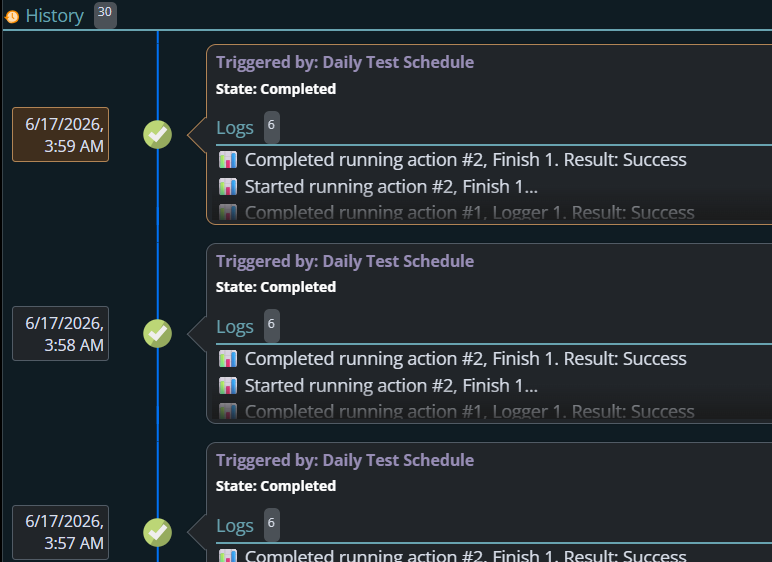
Task: Click the green checkmark for 3:59 AM run
Action: (x=158, y=134)
